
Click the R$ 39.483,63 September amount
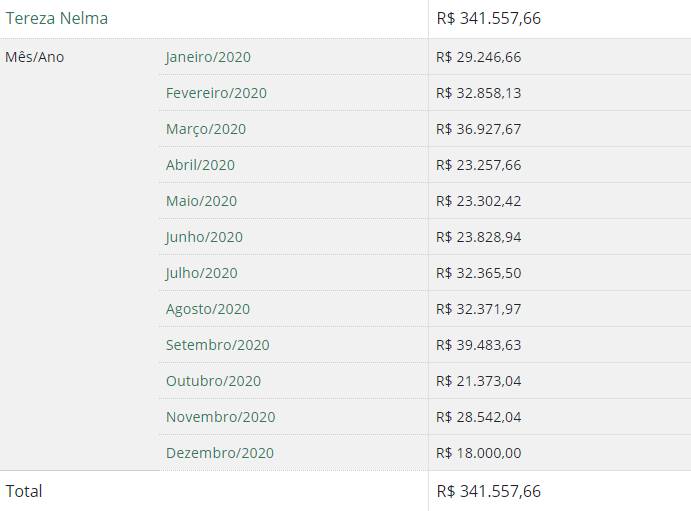[x=479, y=345]
